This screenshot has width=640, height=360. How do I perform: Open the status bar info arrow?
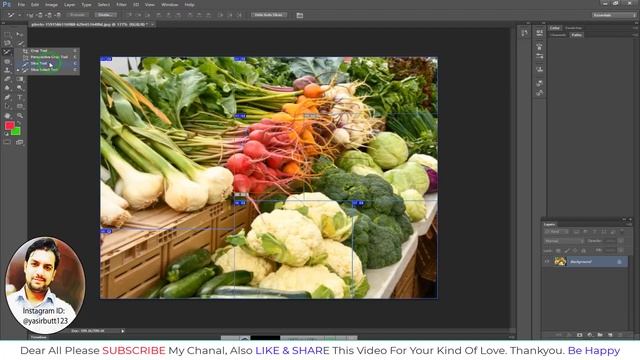coord(122,331)
